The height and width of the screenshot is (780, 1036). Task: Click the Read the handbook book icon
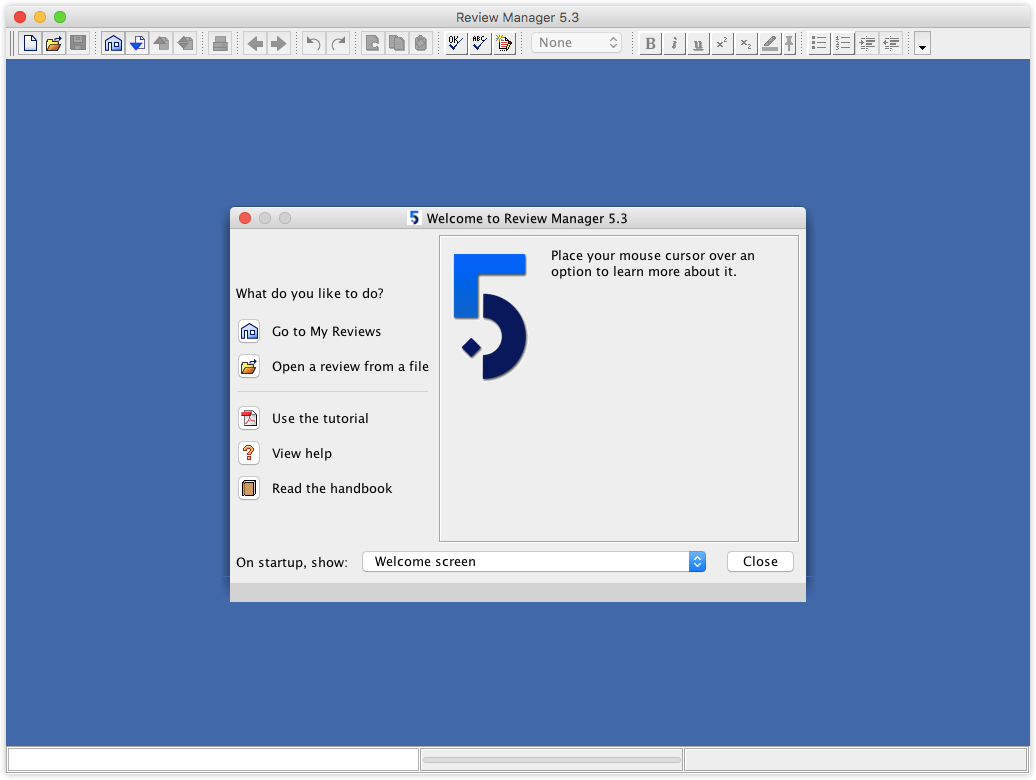pyautogui.click(x=249, y=488)
